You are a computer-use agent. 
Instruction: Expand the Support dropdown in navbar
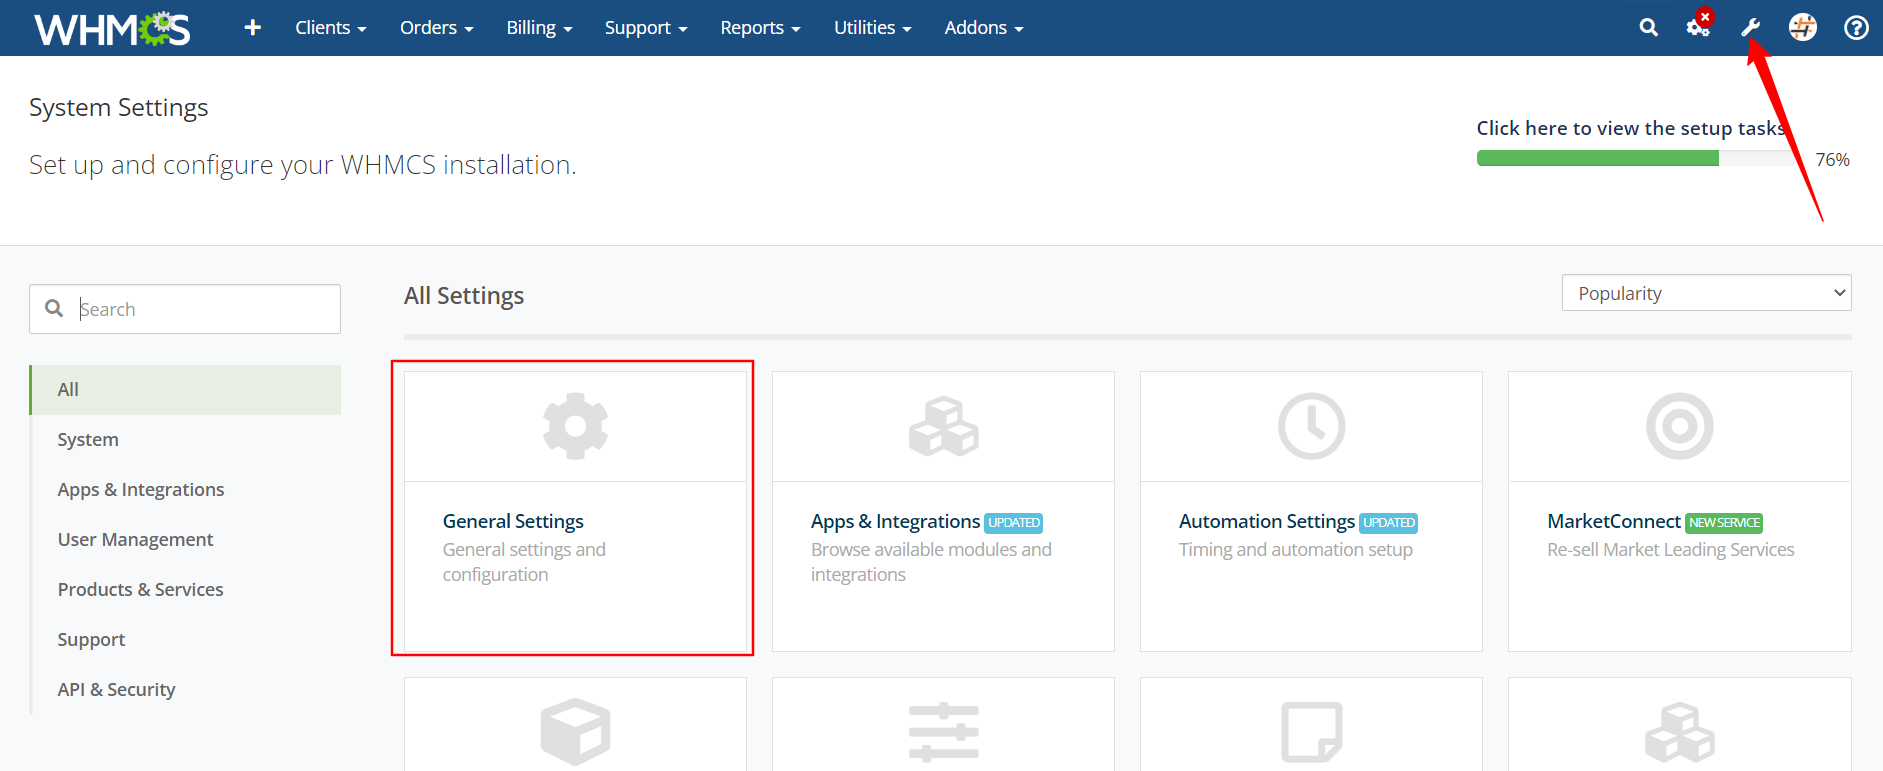coord(646,28)
